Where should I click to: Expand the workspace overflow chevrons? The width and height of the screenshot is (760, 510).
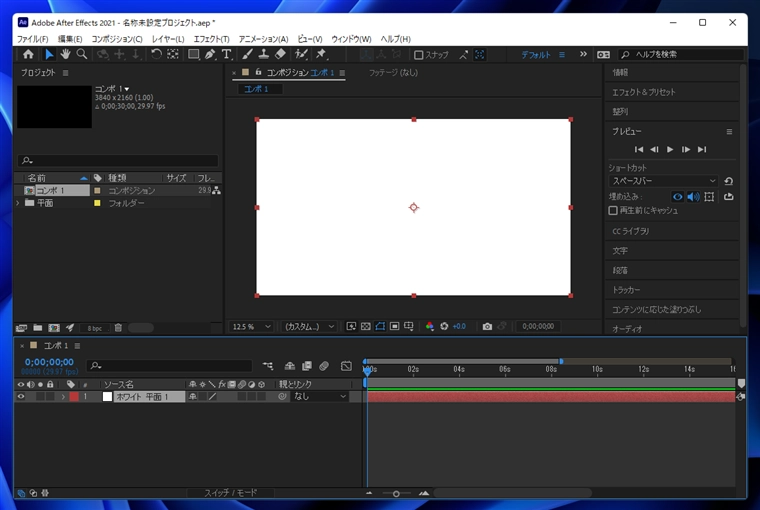click(x=583, y=54)
